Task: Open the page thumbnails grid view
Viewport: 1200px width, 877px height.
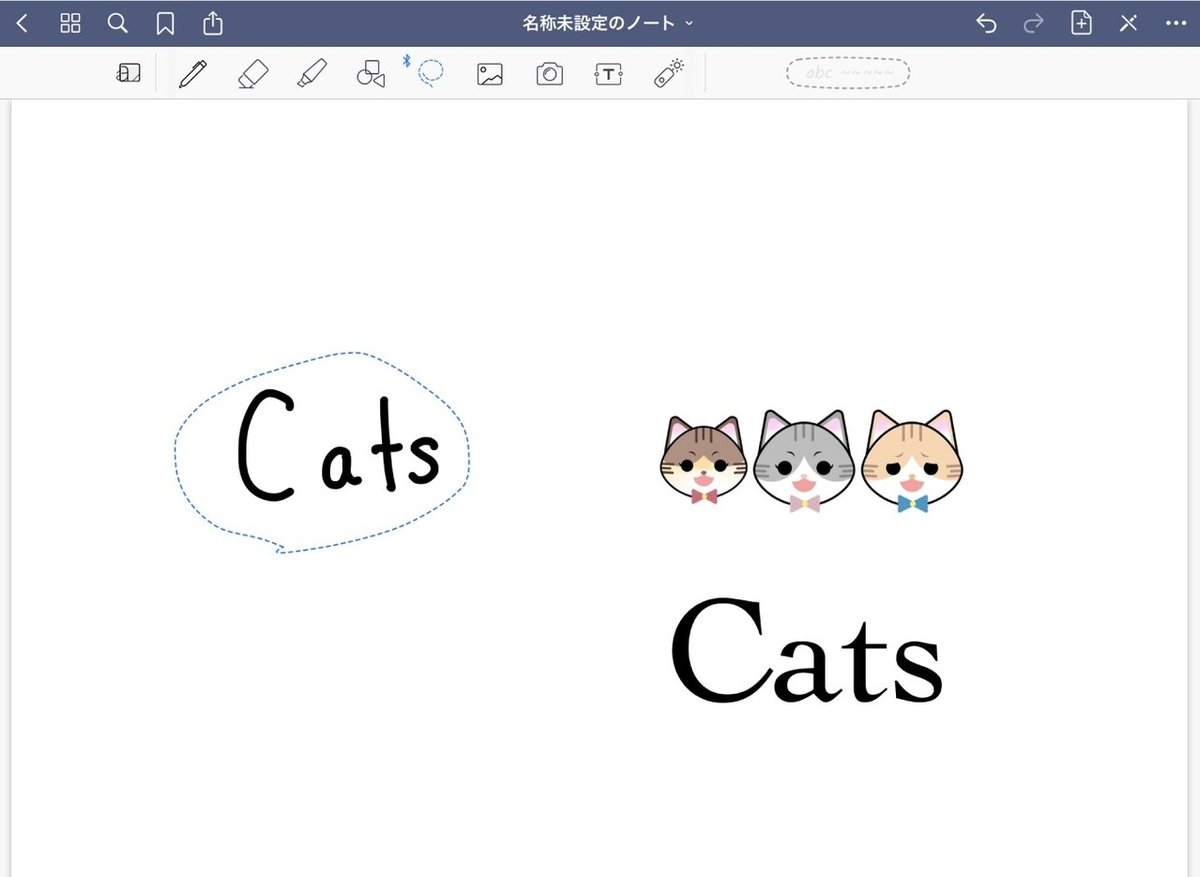Action: click(x=70, y=23)
